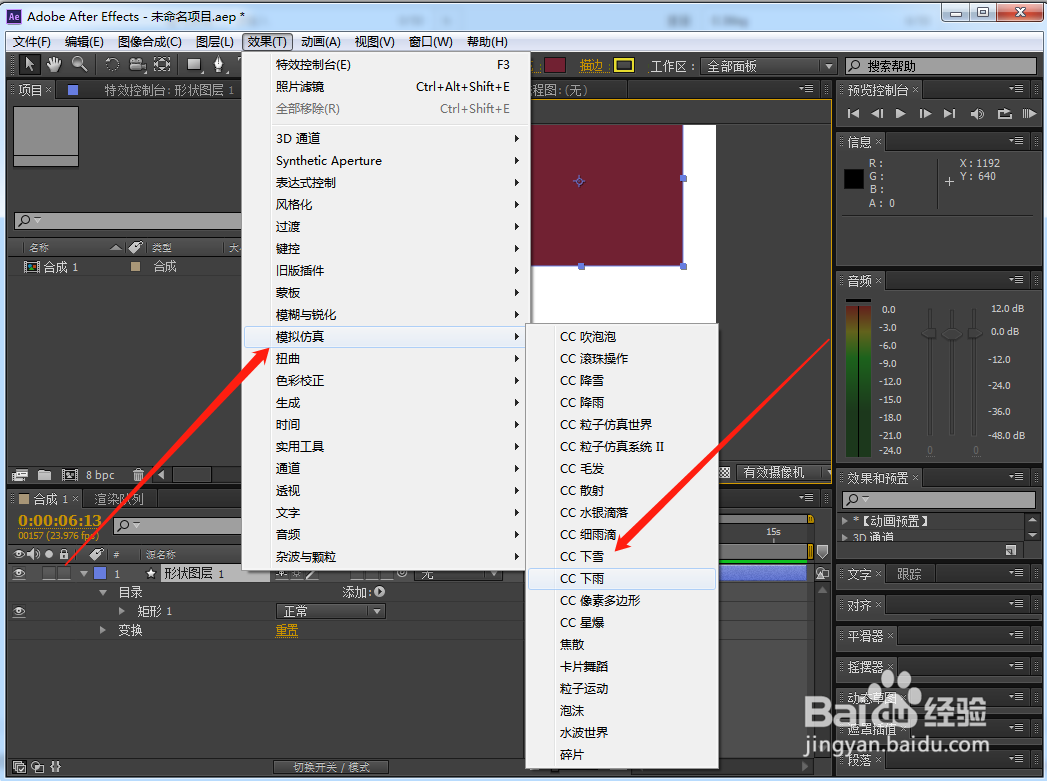1047x781 pixels.
Task: Open the 文件(F) menu
Action: tap(32, 41)
